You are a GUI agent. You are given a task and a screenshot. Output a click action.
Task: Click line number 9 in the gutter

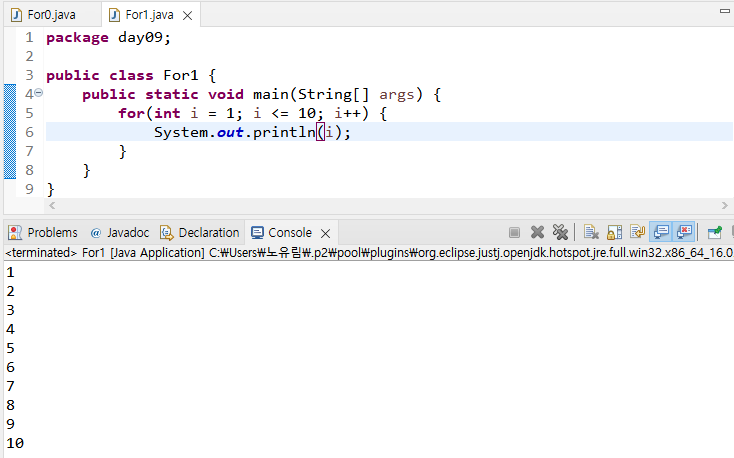tap(29, 189)
